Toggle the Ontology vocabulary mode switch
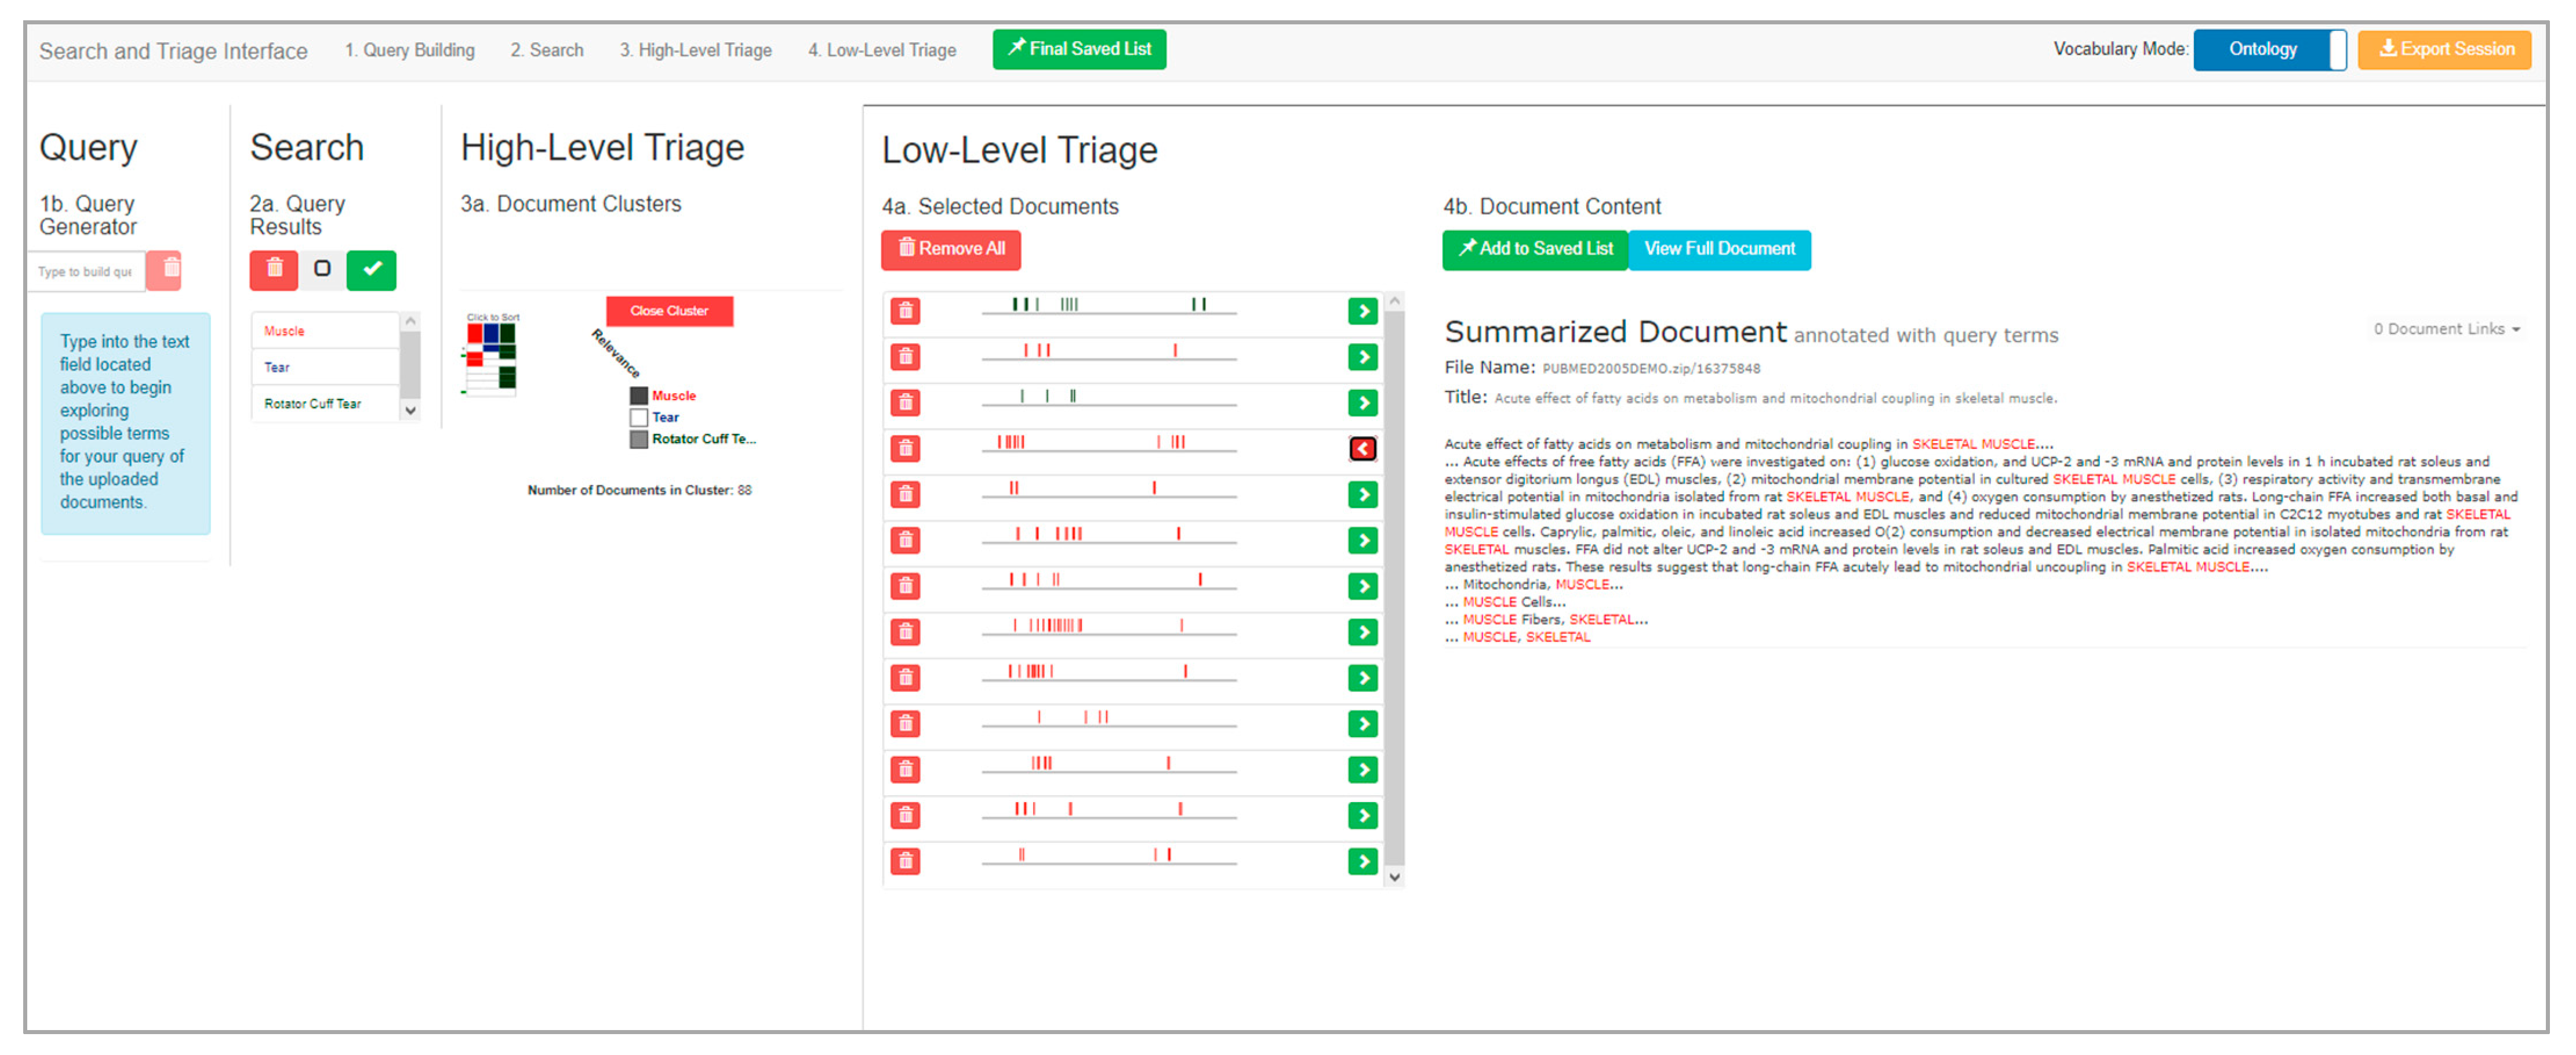The width and height of the screenshot is (2576, 1055). coord(2268,50)
